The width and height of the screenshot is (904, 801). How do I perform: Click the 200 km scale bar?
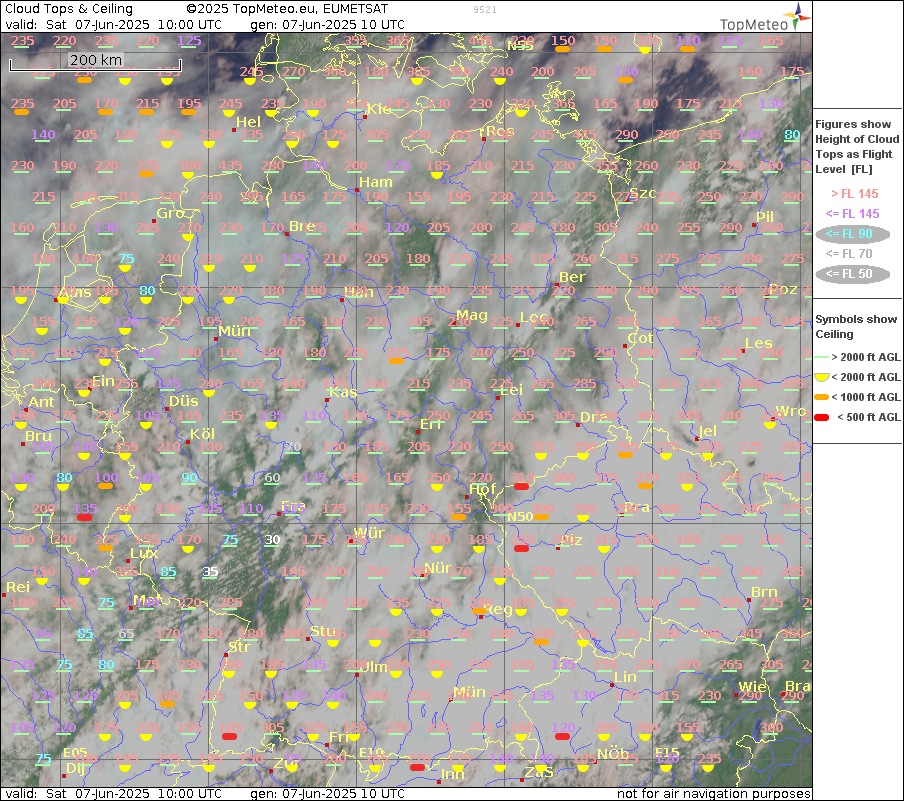96,63
